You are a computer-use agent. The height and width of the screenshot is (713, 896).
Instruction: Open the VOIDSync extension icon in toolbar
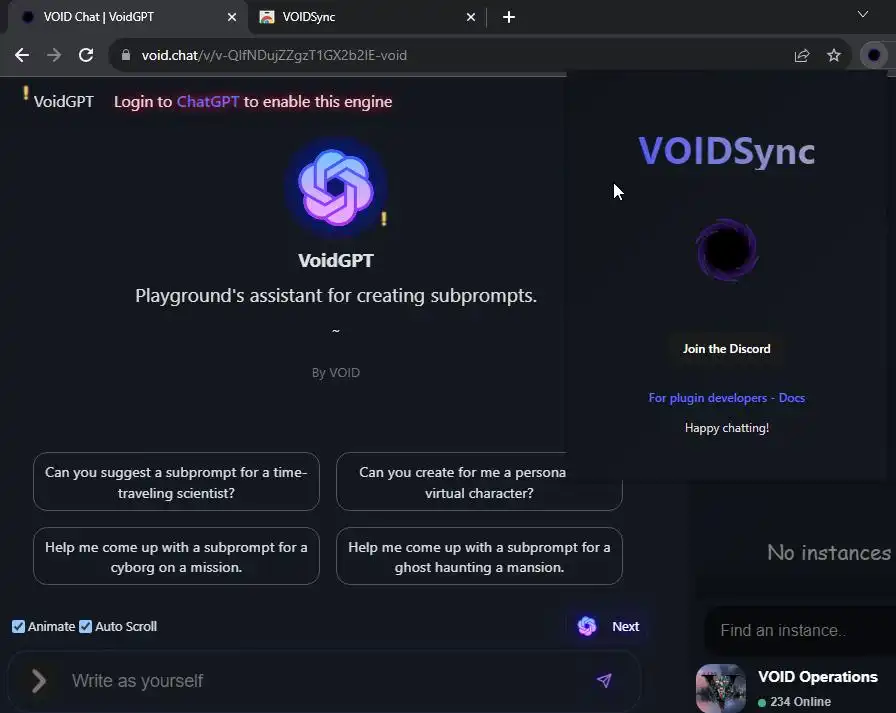point(873,55)
